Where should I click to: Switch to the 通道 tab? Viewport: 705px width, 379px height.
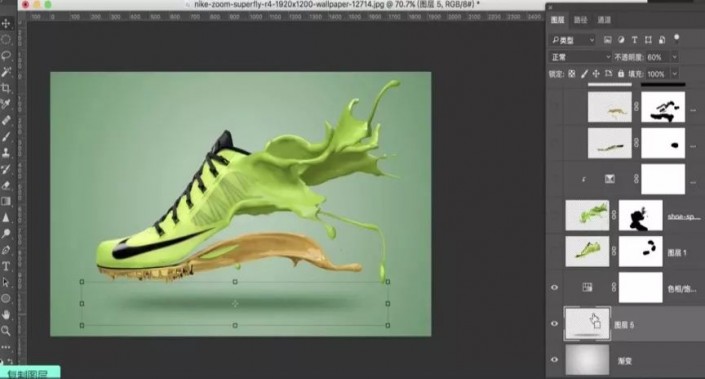click(604, 20)
